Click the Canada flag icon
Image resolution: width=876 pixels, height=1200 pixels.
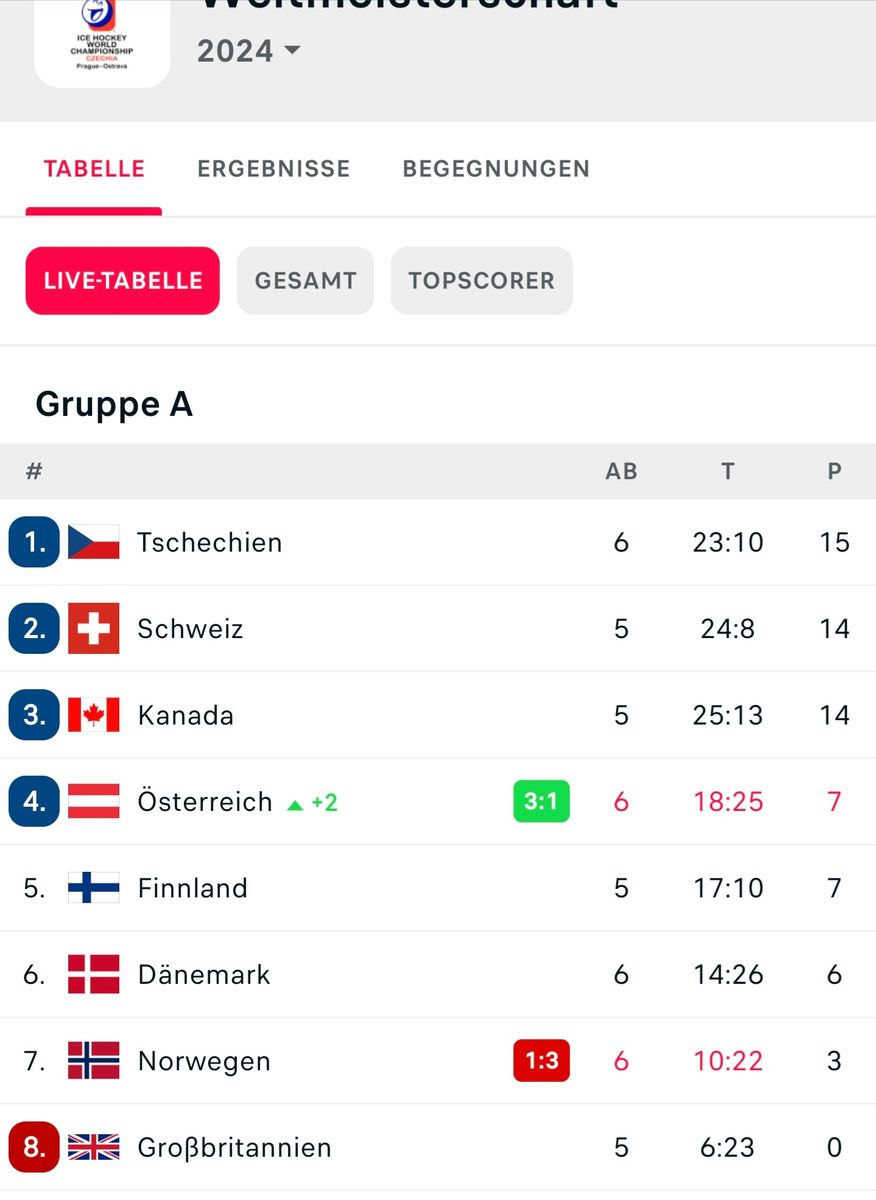coord(94,715)
